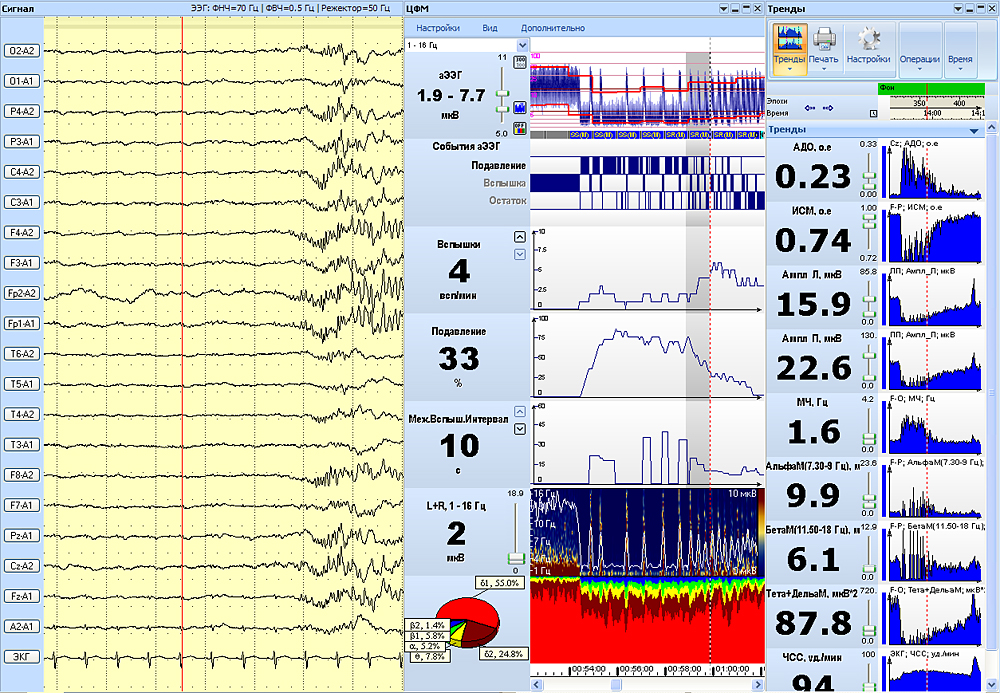
Task: Click lower handle of аЭЭГ range slider
Action: point(503,109)
